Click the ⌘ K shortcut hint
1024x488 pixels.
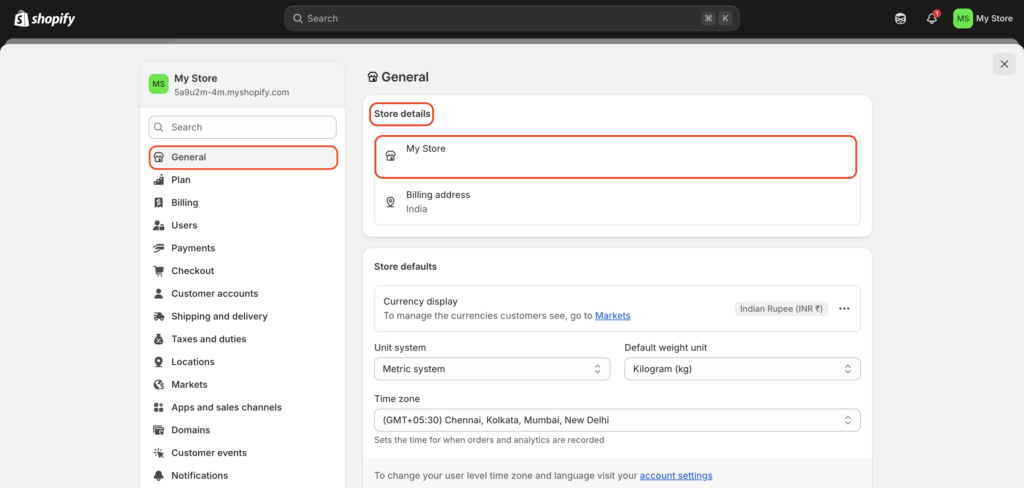(x=716, y=18)
